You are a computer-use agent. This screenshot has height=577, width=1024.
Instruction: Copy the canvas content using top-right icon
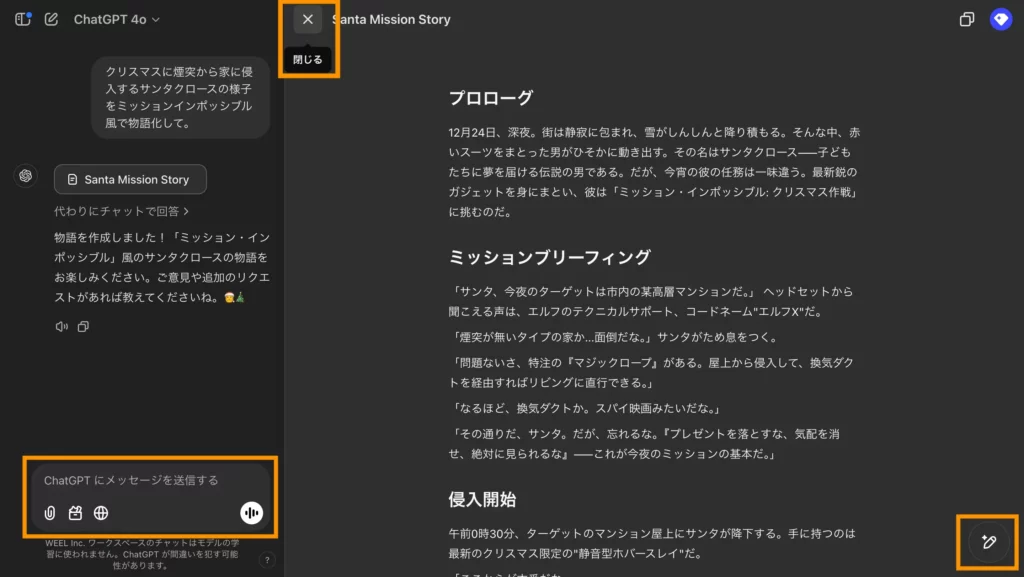coord(967,20)
